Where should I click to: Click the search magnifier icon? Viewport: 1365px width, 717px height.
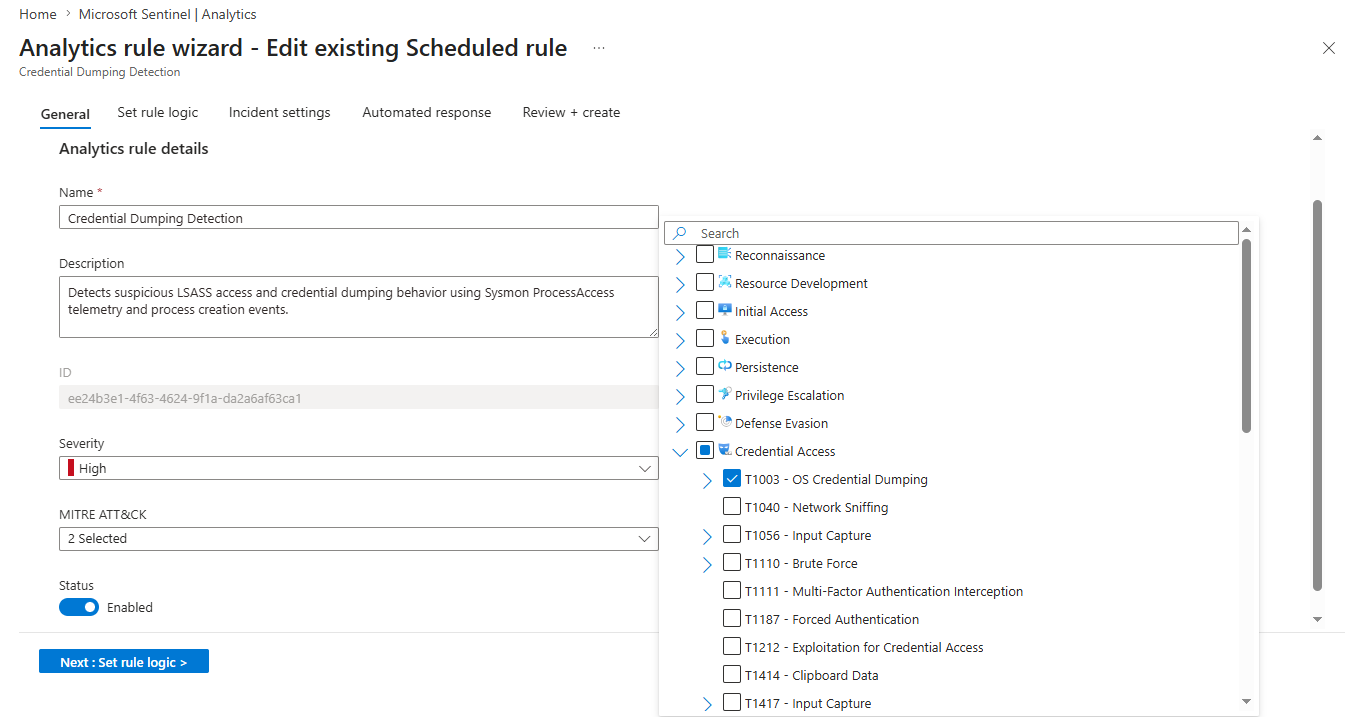coord(680,233)
